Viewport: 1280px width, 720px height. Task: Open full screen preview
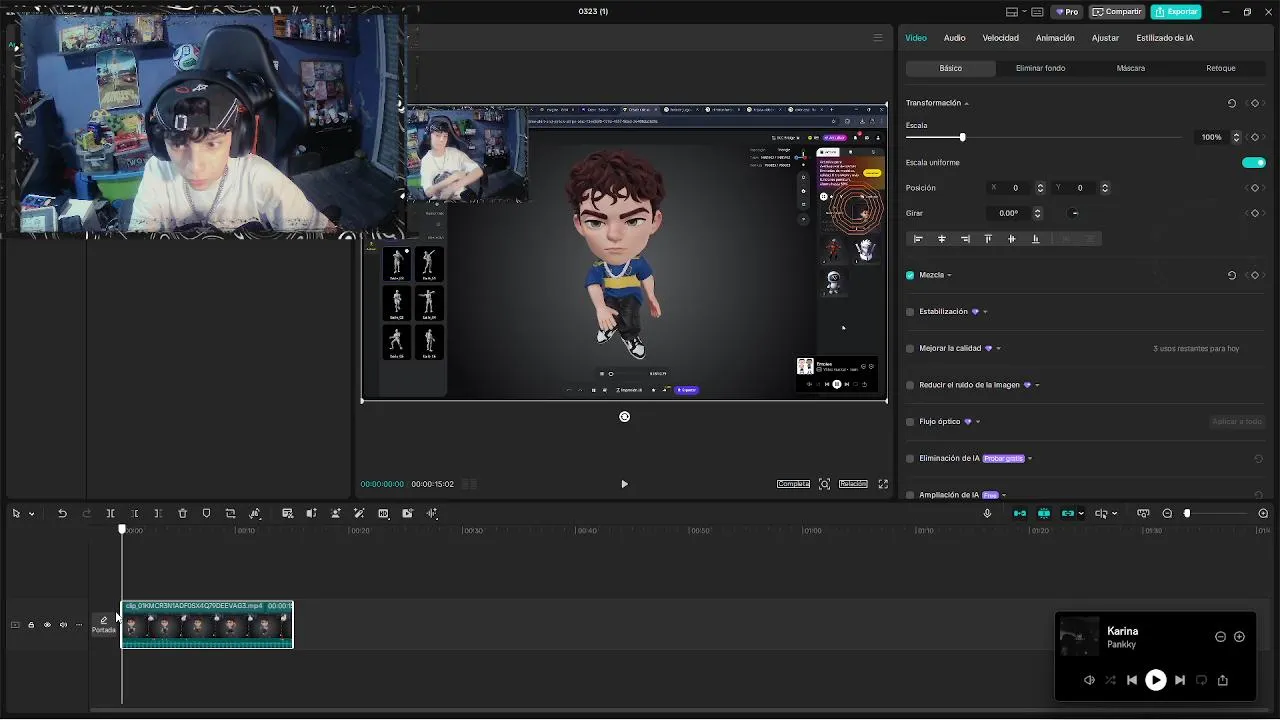tap(883, 484)
